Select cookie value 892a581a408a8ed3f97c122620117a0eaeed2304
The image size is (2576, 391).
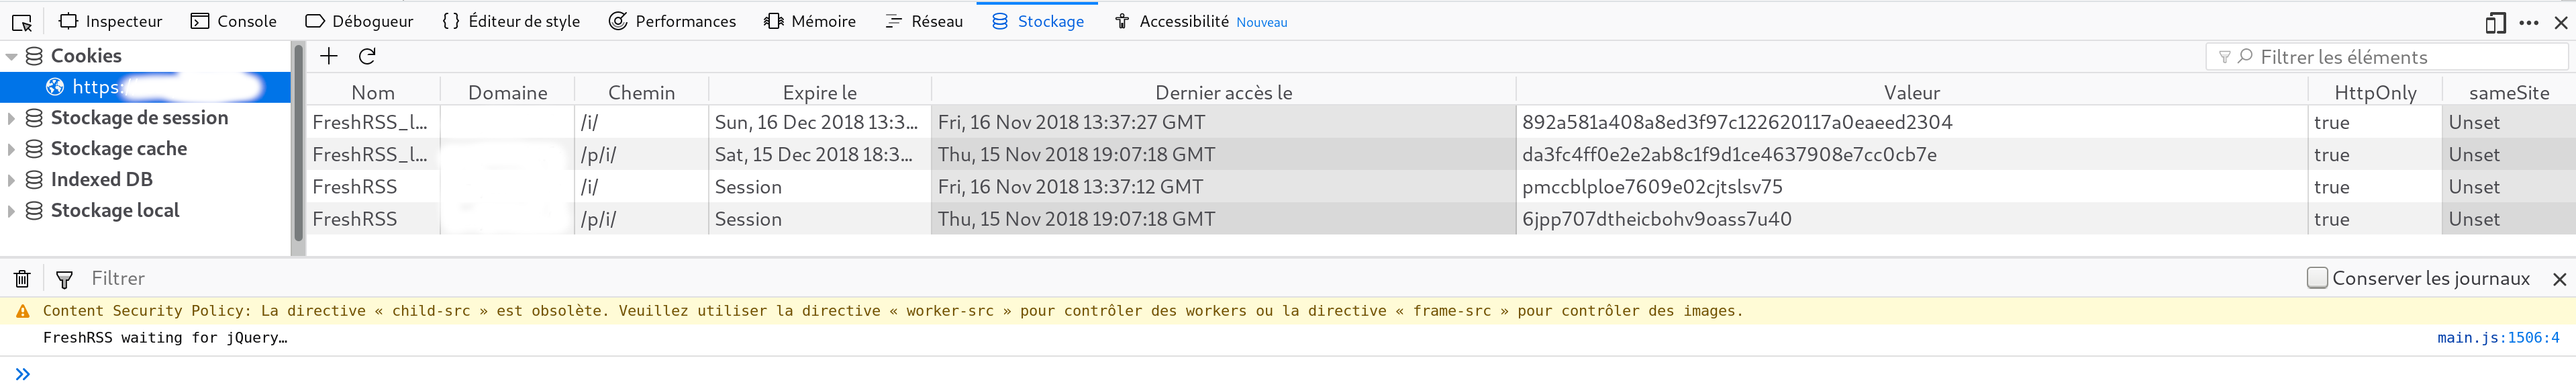click(1737, 122)
